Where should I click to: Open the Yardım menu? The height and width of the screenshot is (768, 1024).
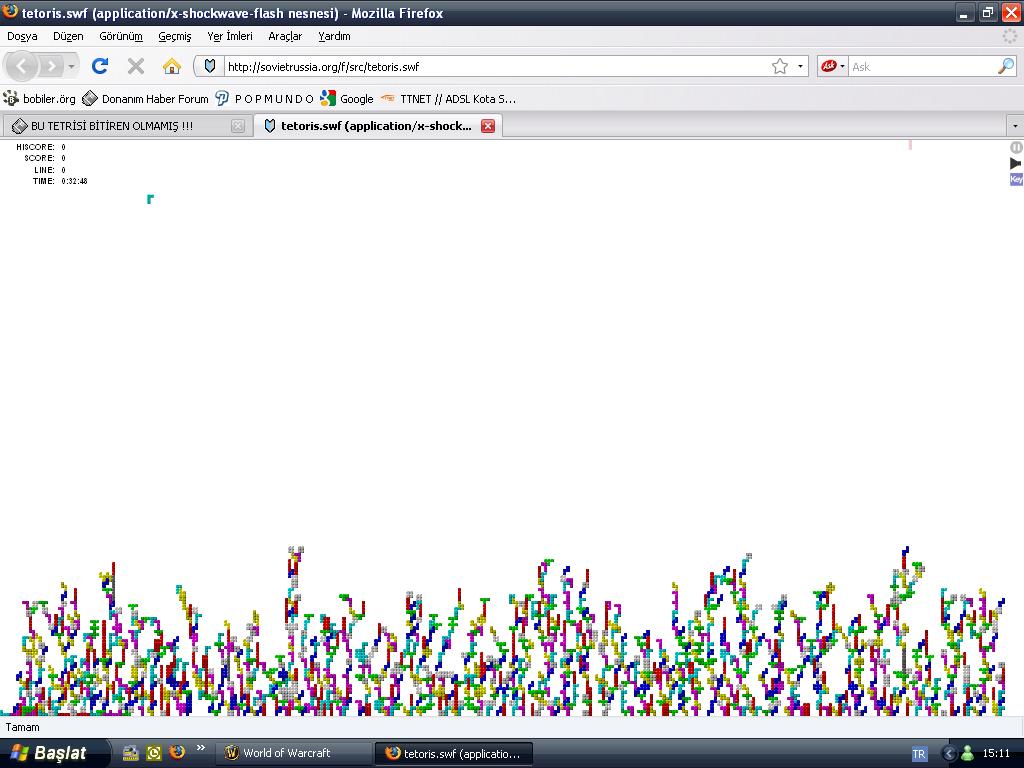click(334, 36)
